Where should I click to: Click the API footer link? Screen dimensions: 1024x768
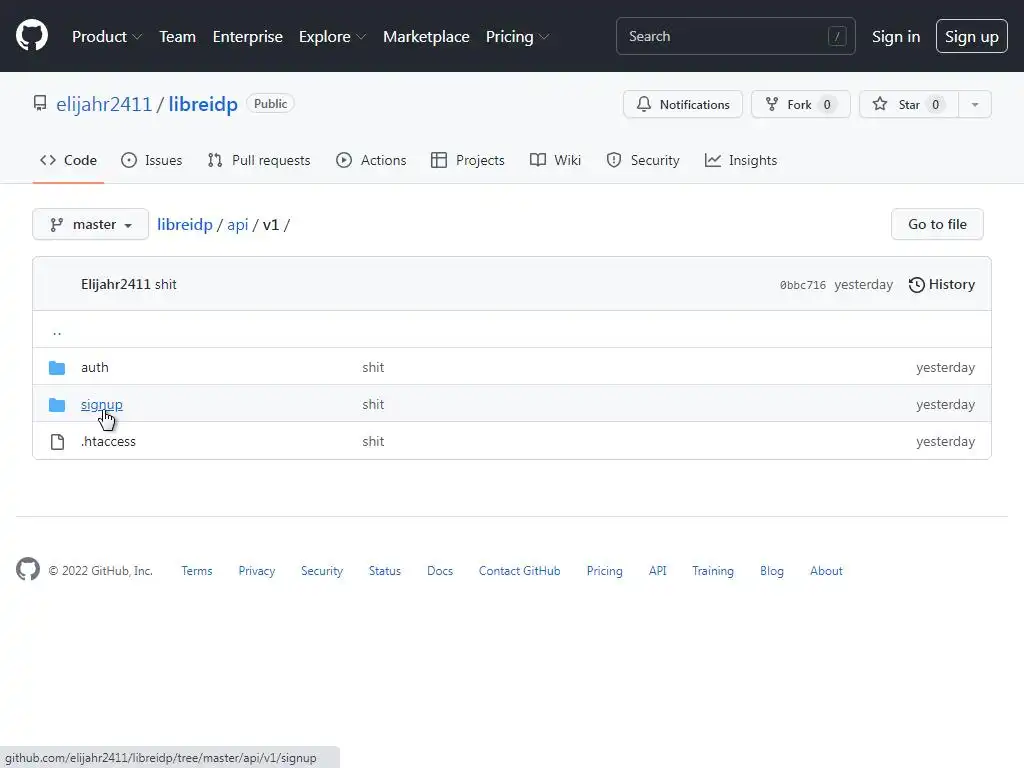click(x=658, y=571)
